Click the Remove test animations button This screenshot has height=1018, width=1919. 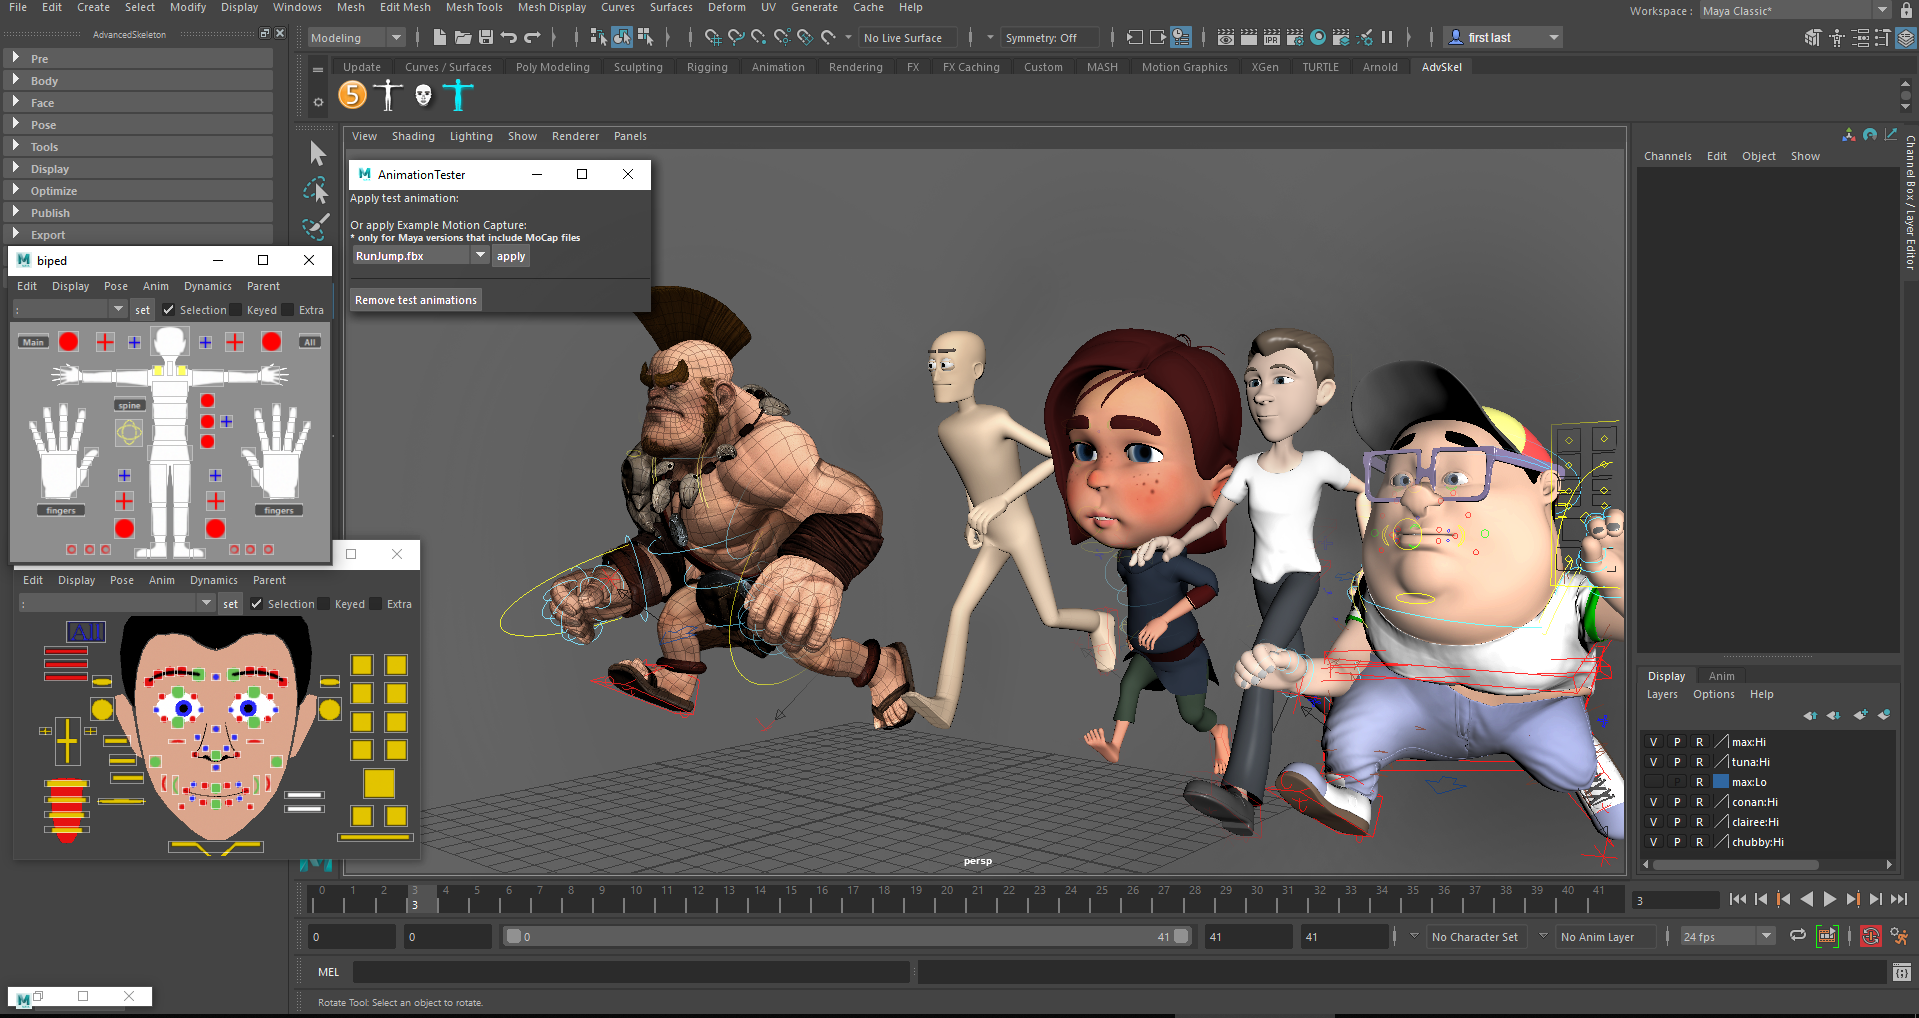[x=416, y=300]
